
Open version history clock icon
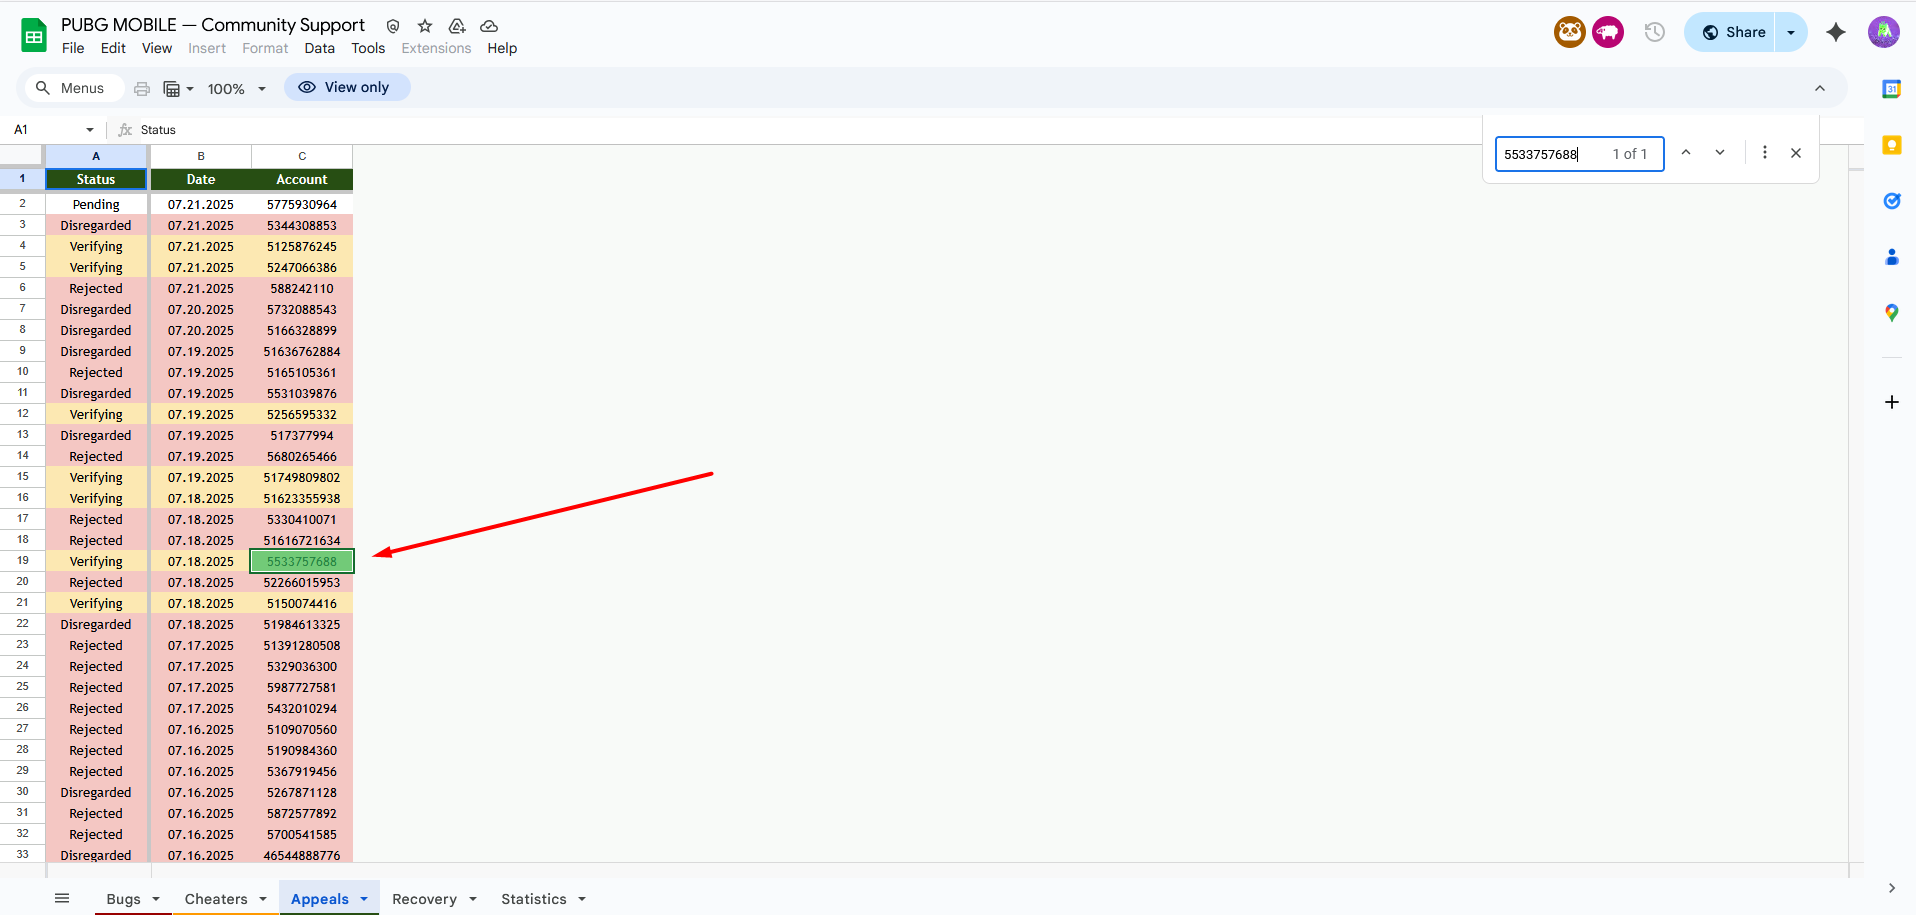tap(1655, 32)
